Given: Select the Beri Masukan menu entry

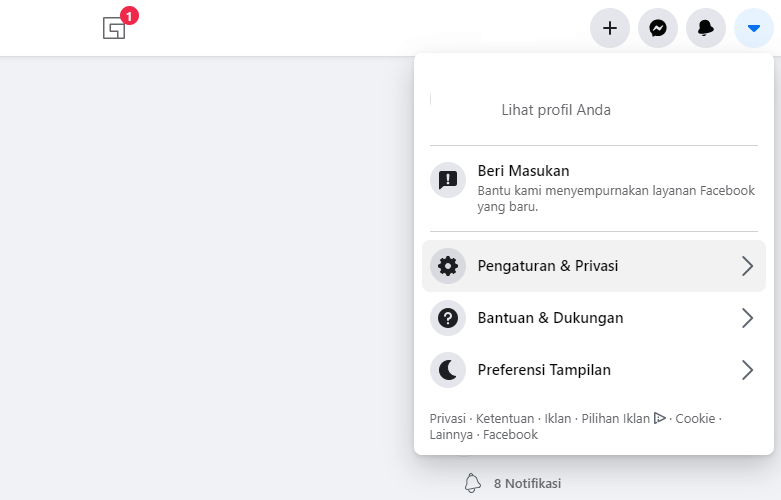Looking at the screenshot, I should coord(594,188).
